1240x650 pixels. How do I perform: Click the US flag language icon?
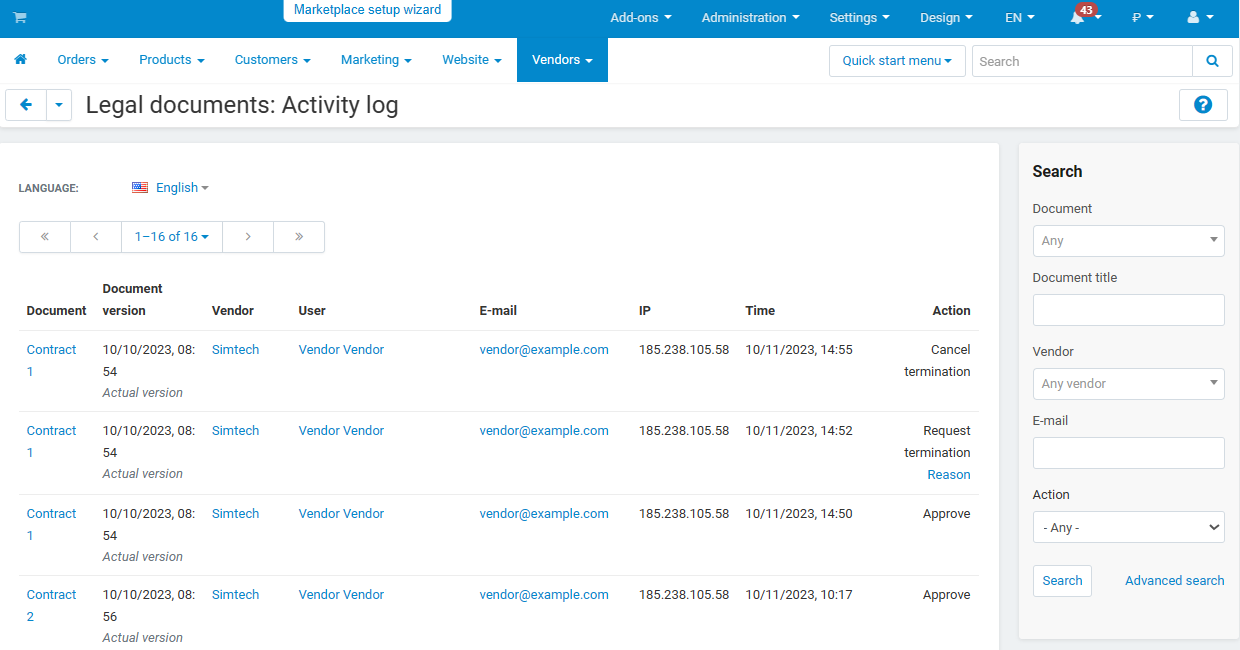click(140, 188)
